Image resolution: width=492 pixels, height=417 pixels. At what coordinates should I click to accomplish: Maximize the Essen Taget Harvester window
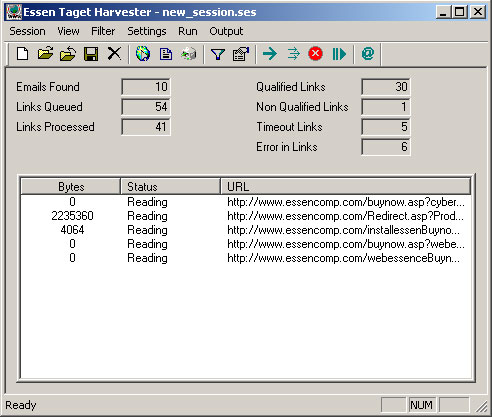460,12
